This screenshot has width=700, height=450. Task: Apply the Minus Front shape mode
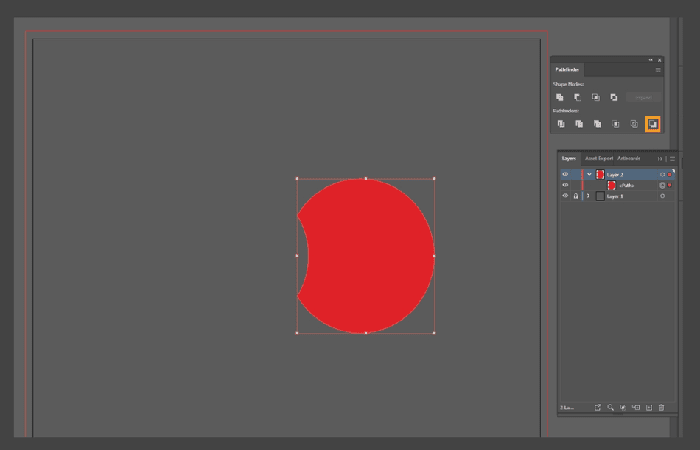click(578, 97)
